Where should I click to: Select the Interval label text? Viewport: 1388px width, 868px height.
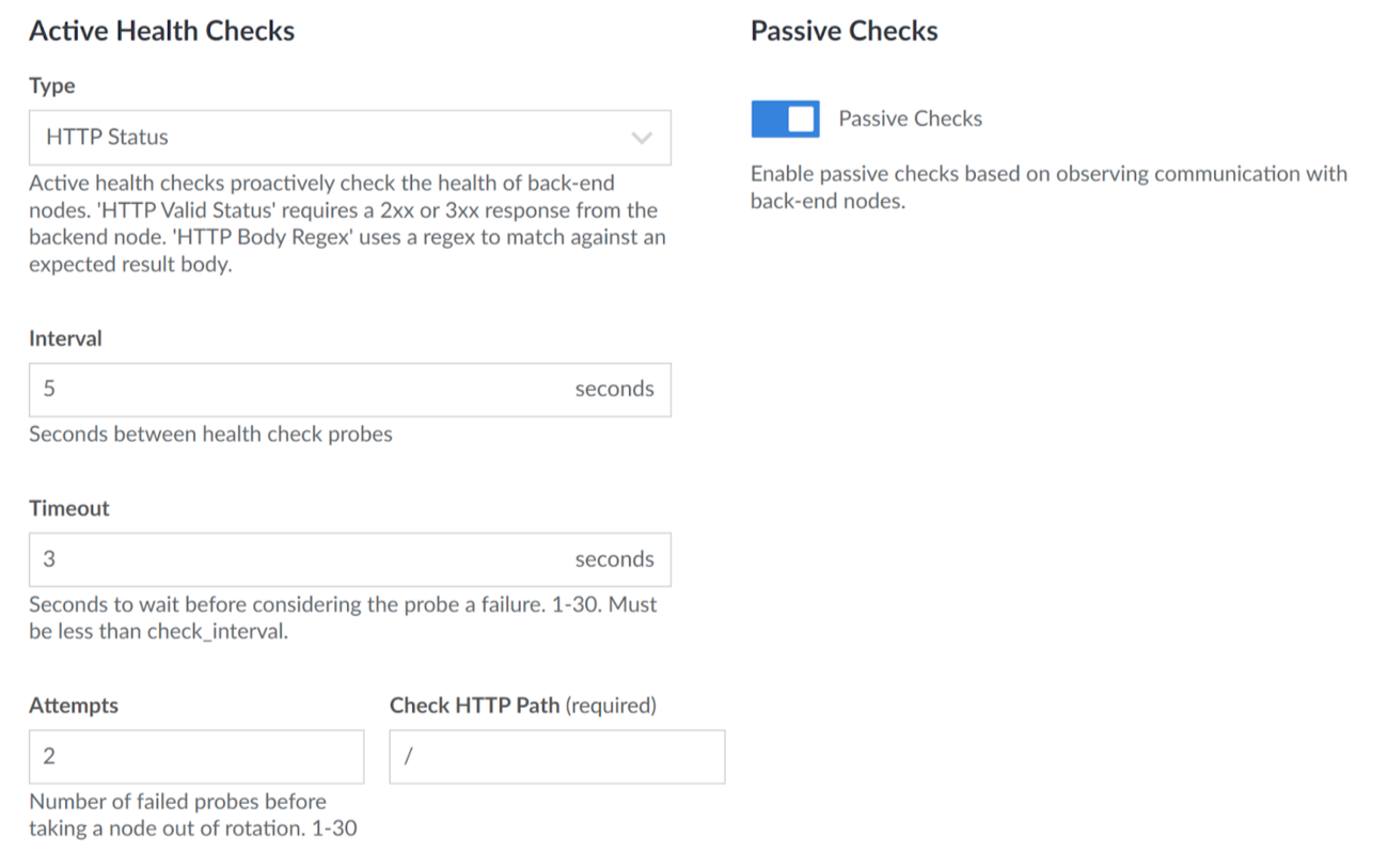tap(65, 338)
